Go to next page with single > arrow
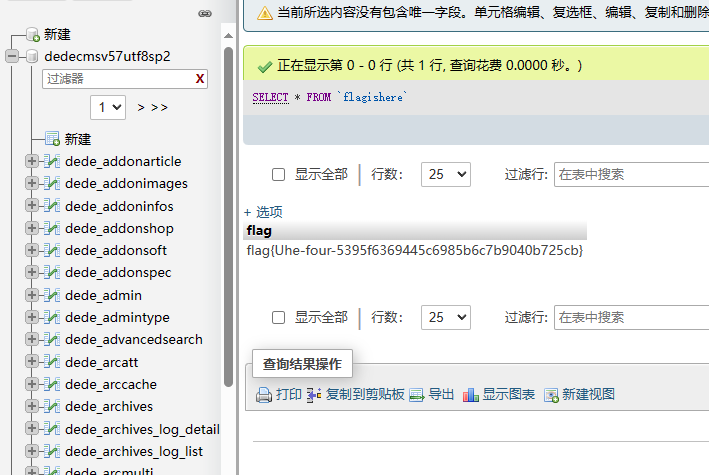 [x=141, y=108]
